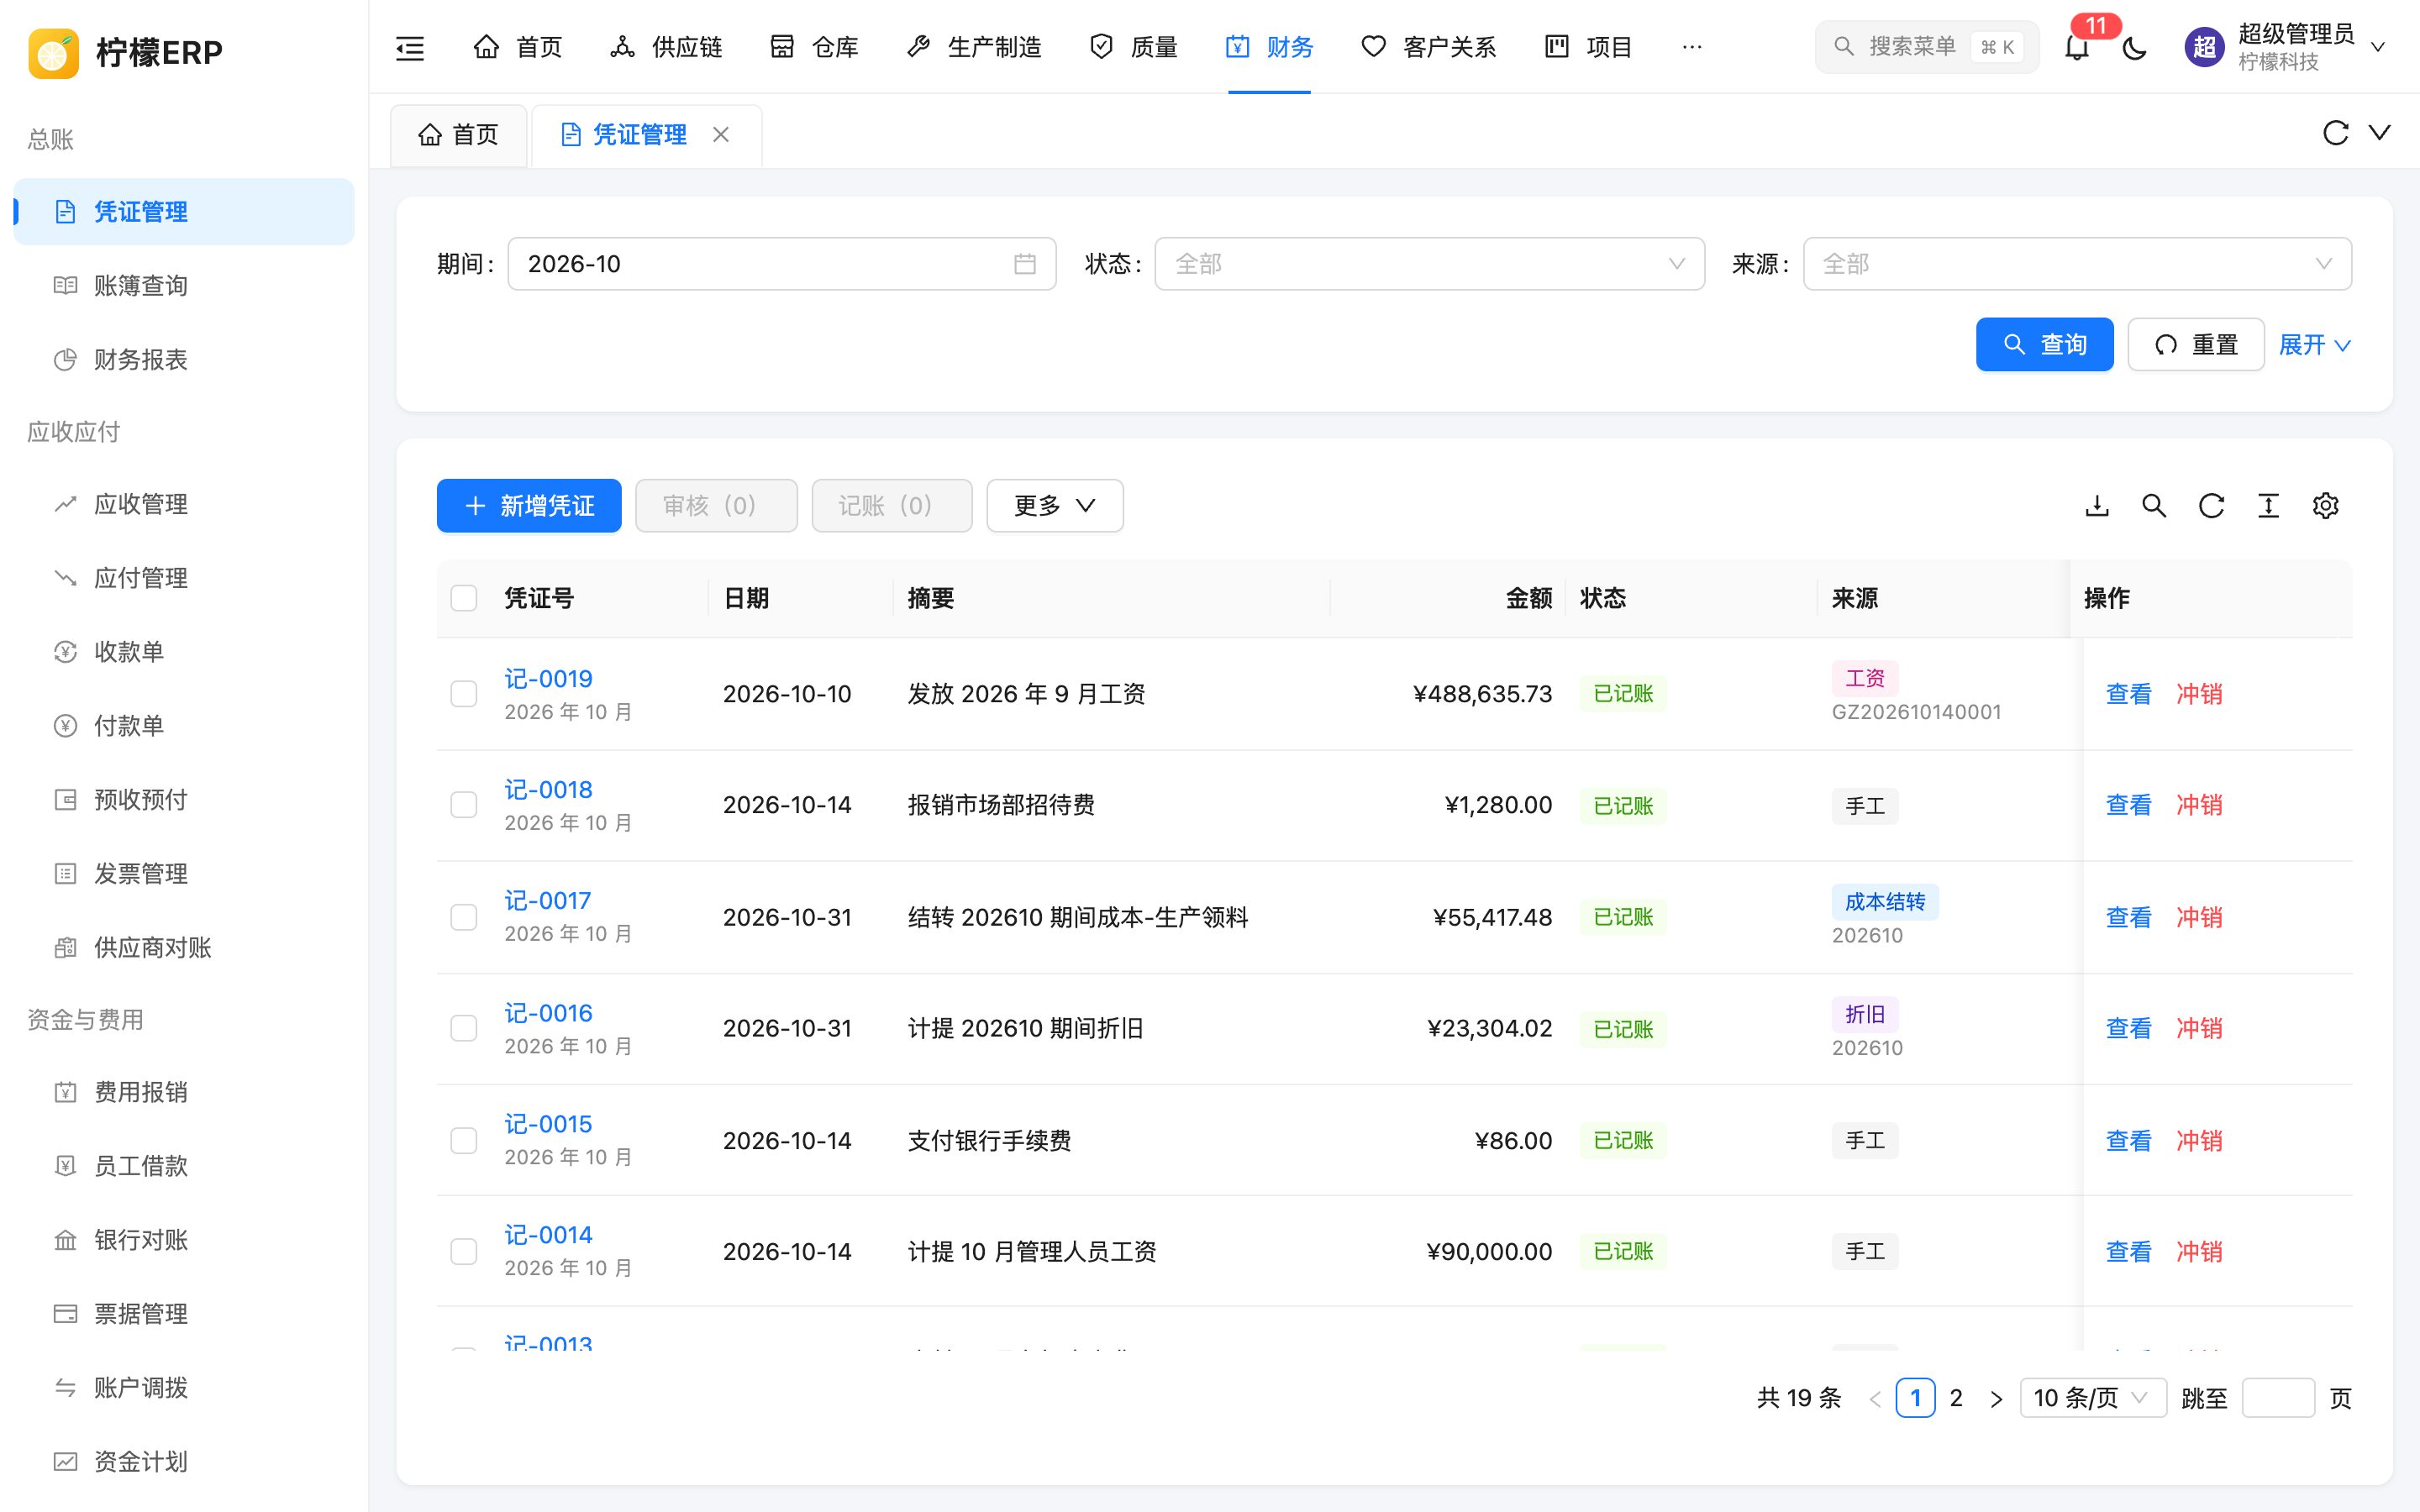Viewport: 2420px width, 1512px height.
Task: Check the row 记-0019 checkbox
Action: tap(464, 694)
